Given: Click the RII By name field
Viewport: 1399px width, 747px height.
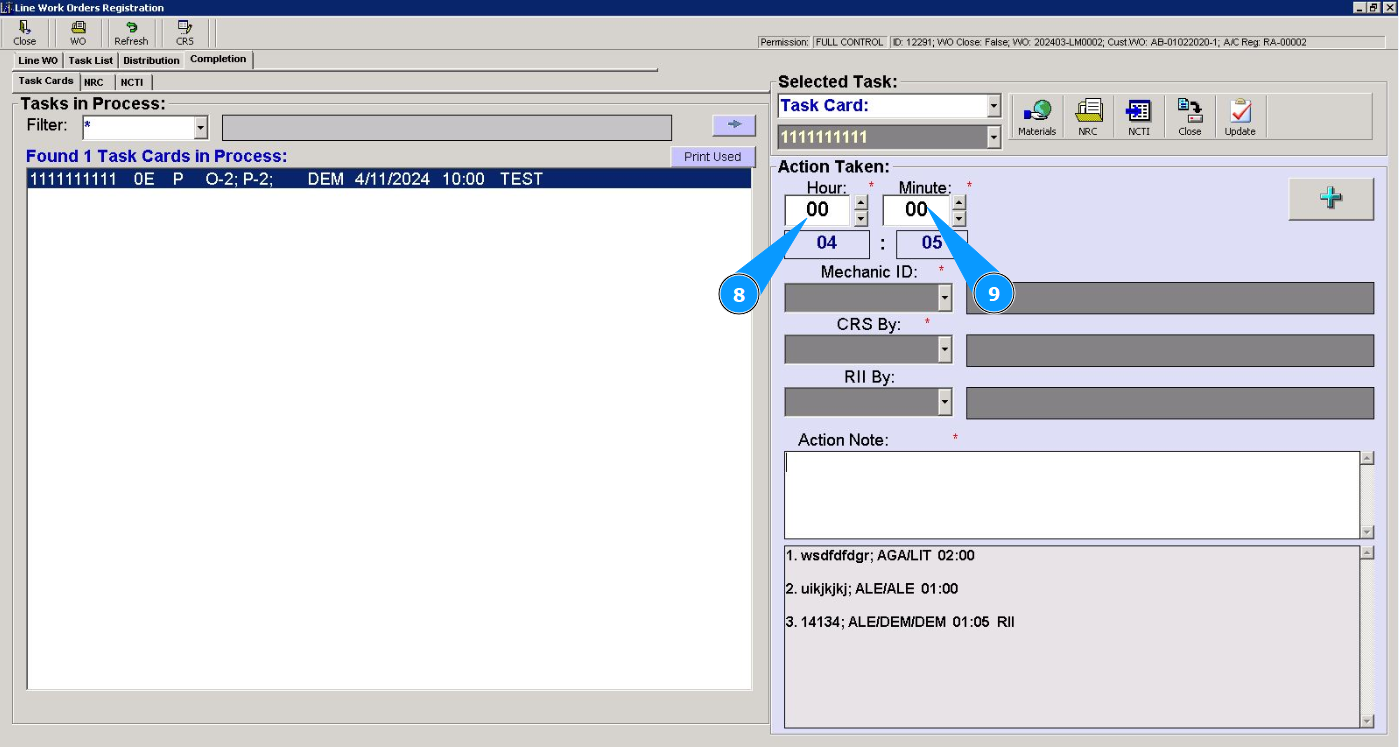Looking at the screenshot, I should [1170, 402].
